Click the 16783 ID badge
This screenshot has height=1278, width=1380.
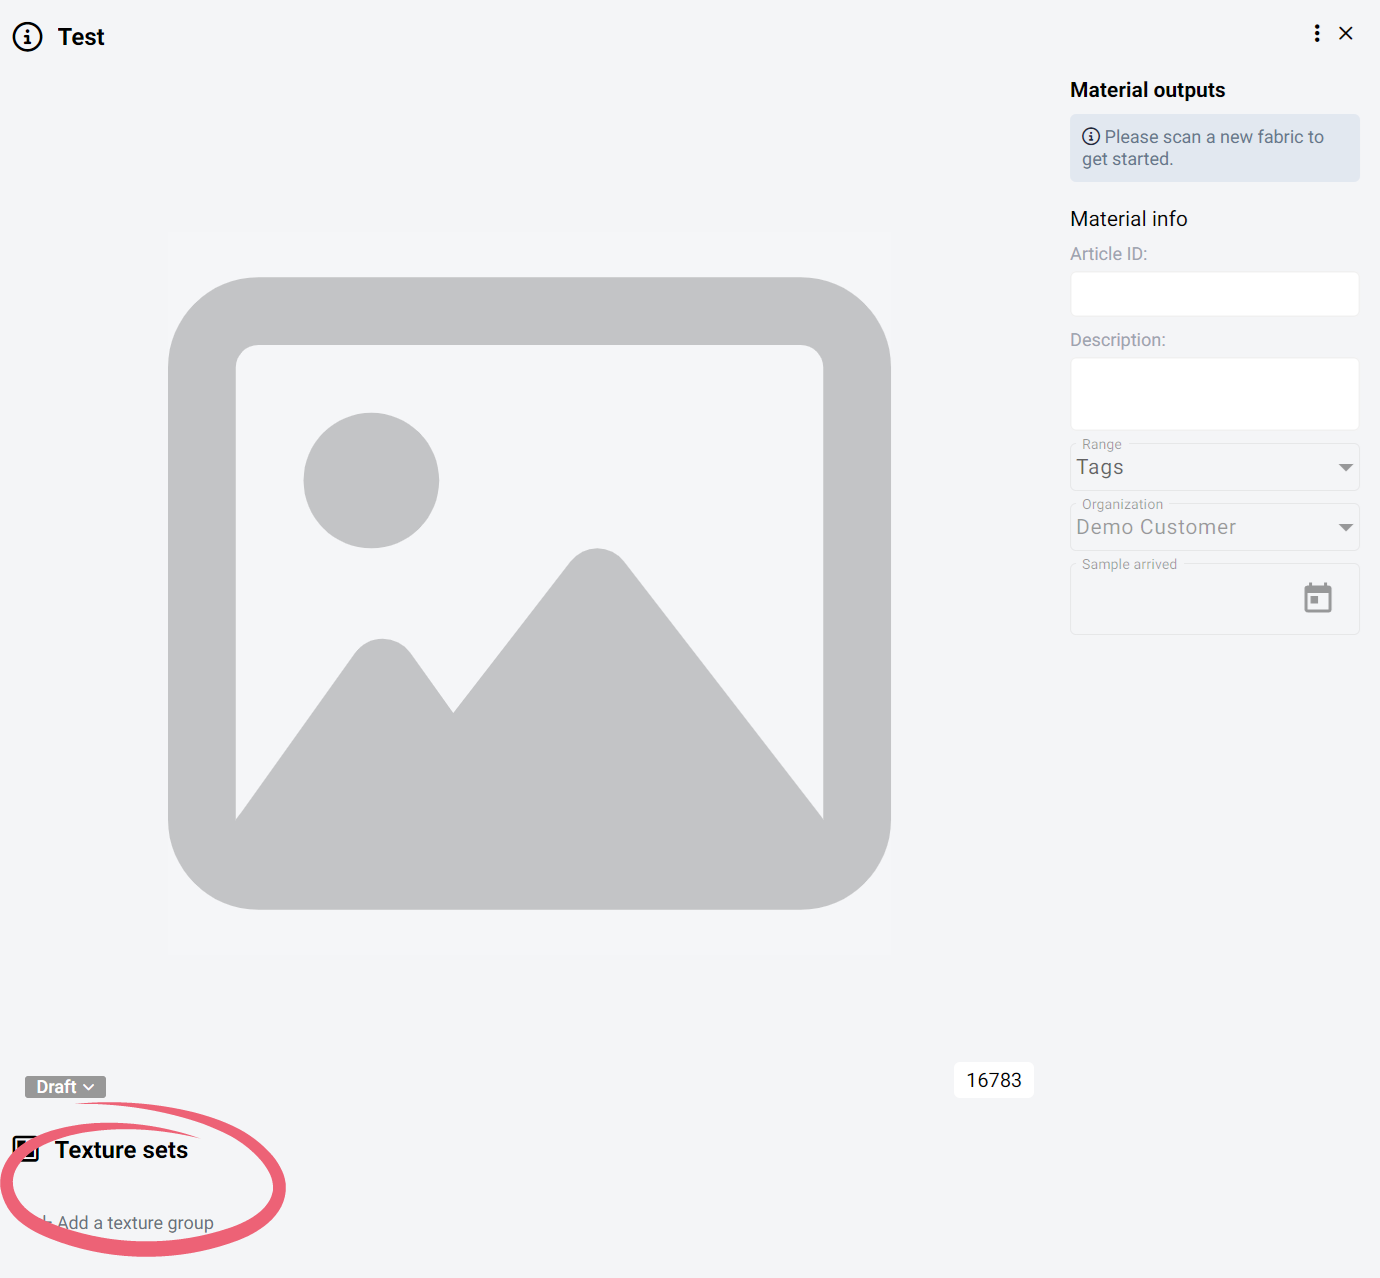(x=993, y=1080)
